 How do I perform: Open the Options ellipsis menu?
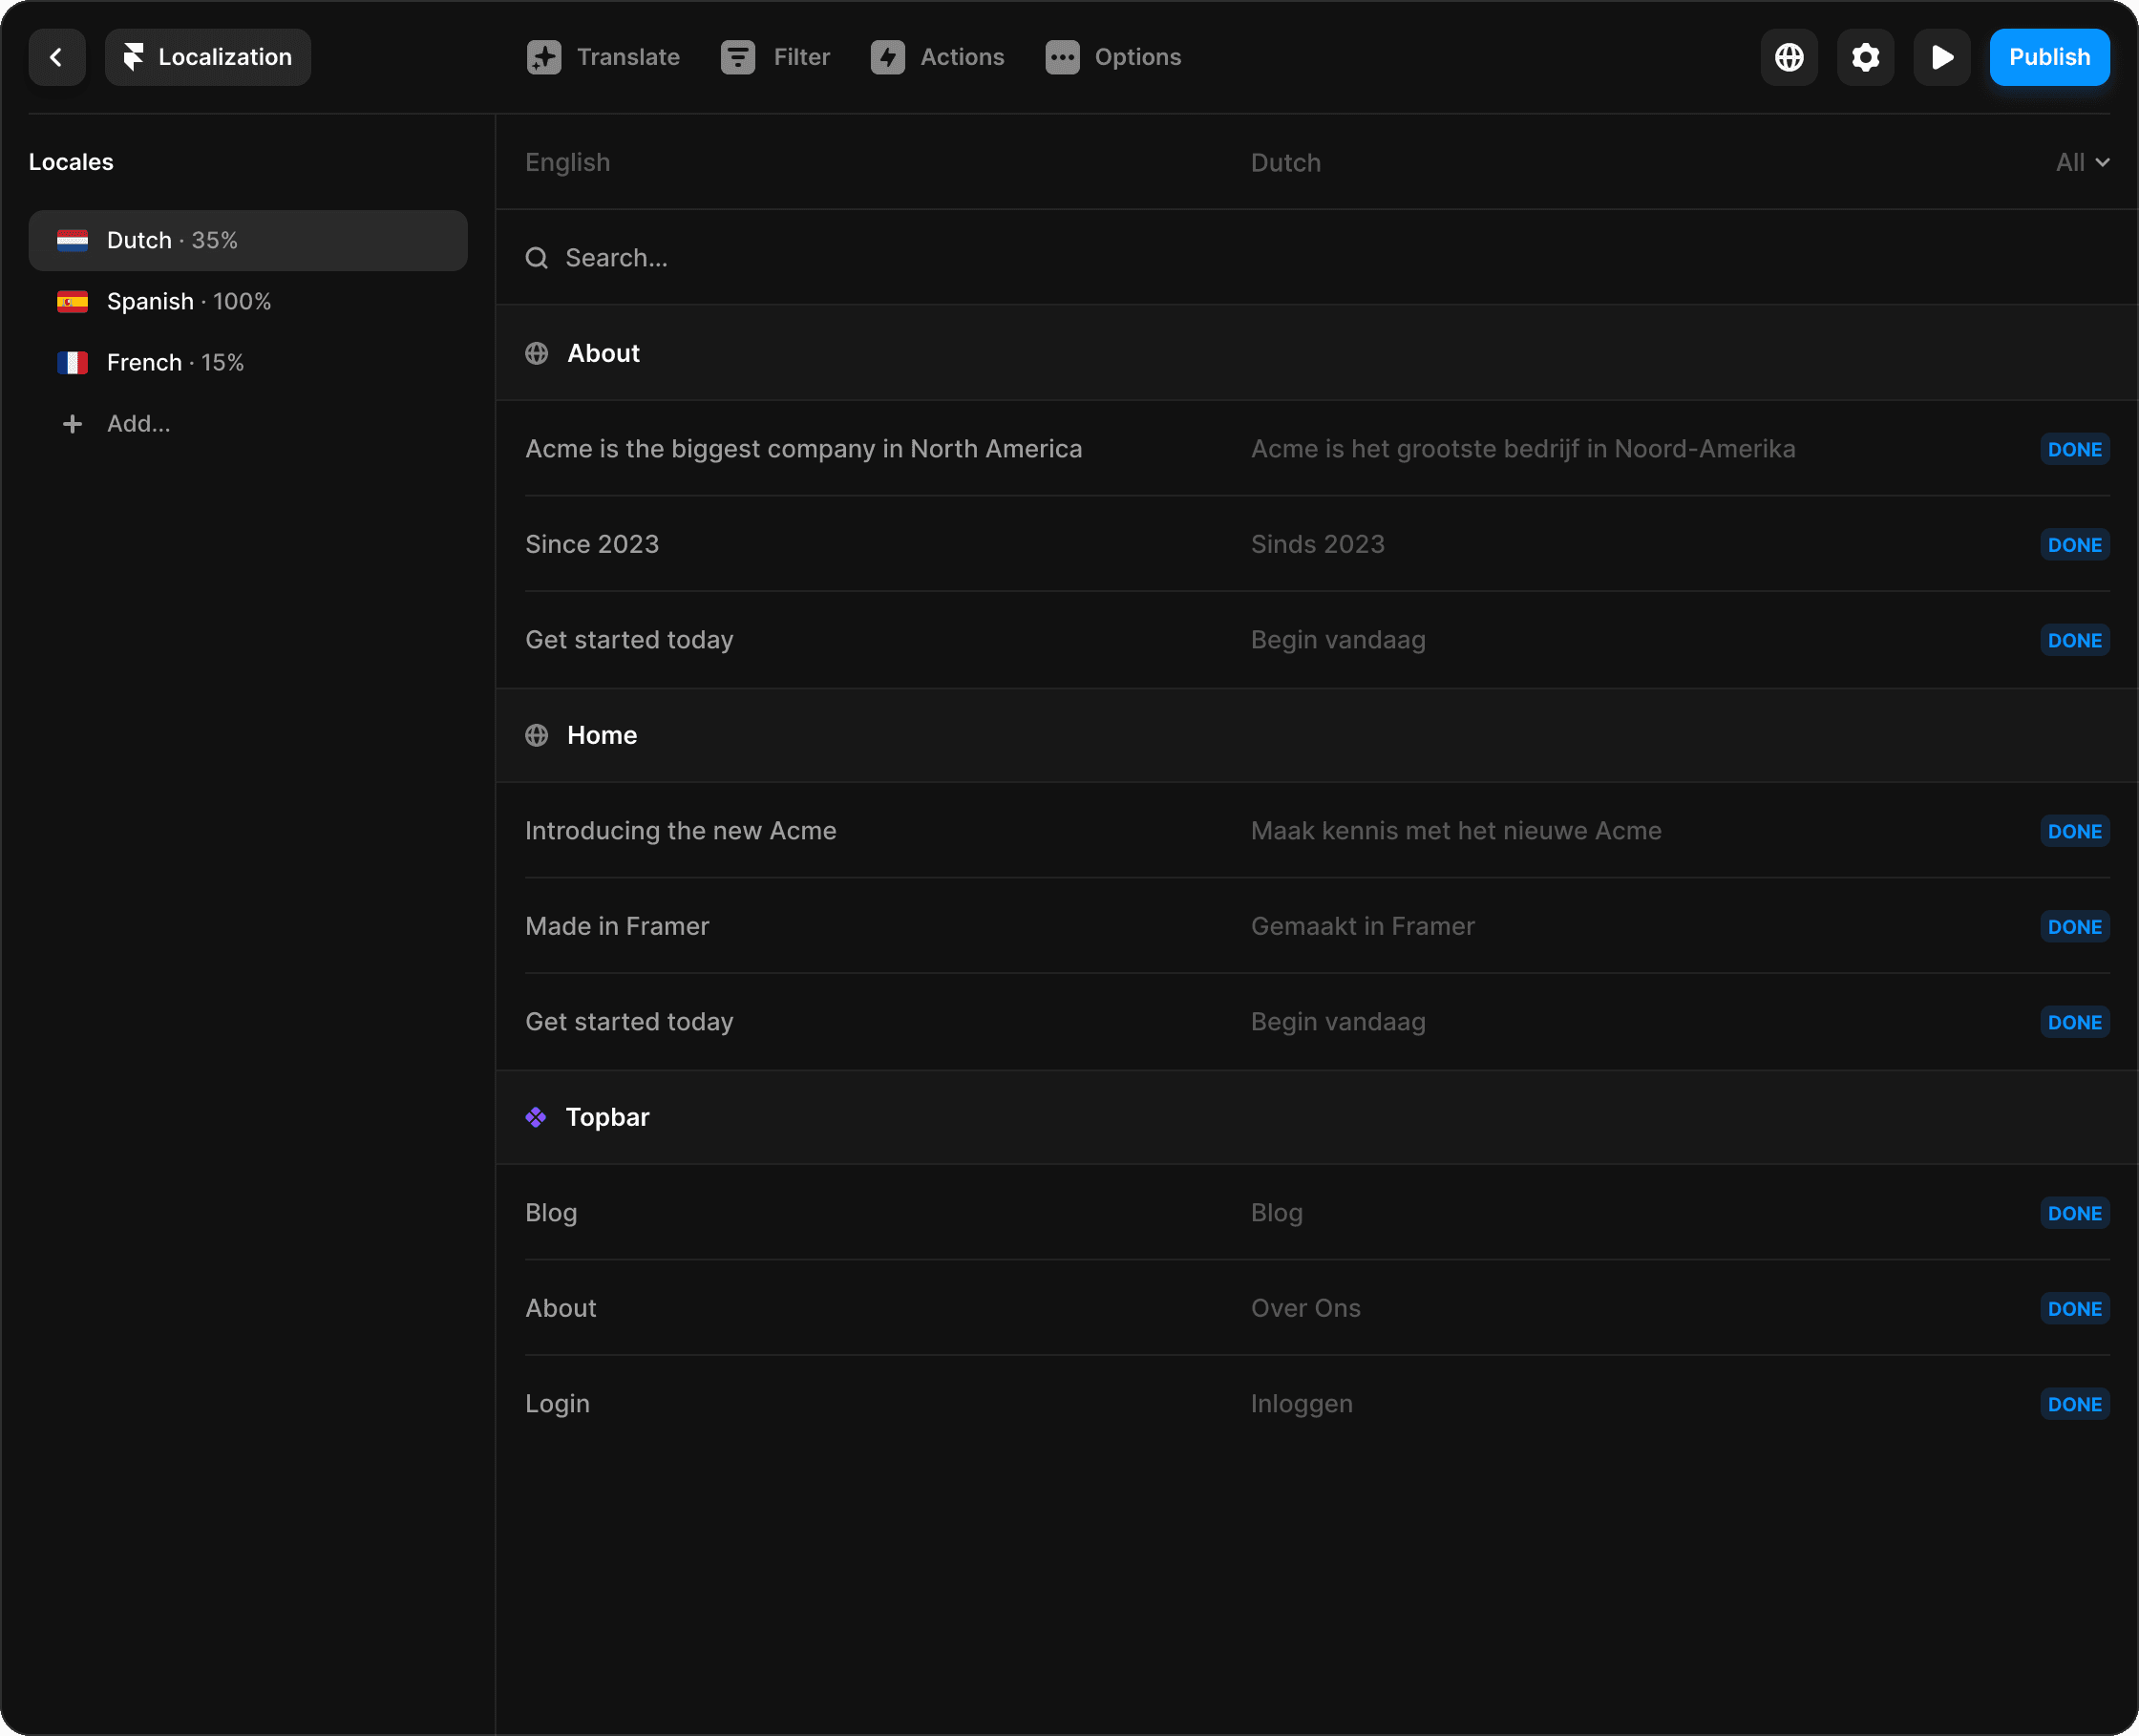click(1113, 57)
